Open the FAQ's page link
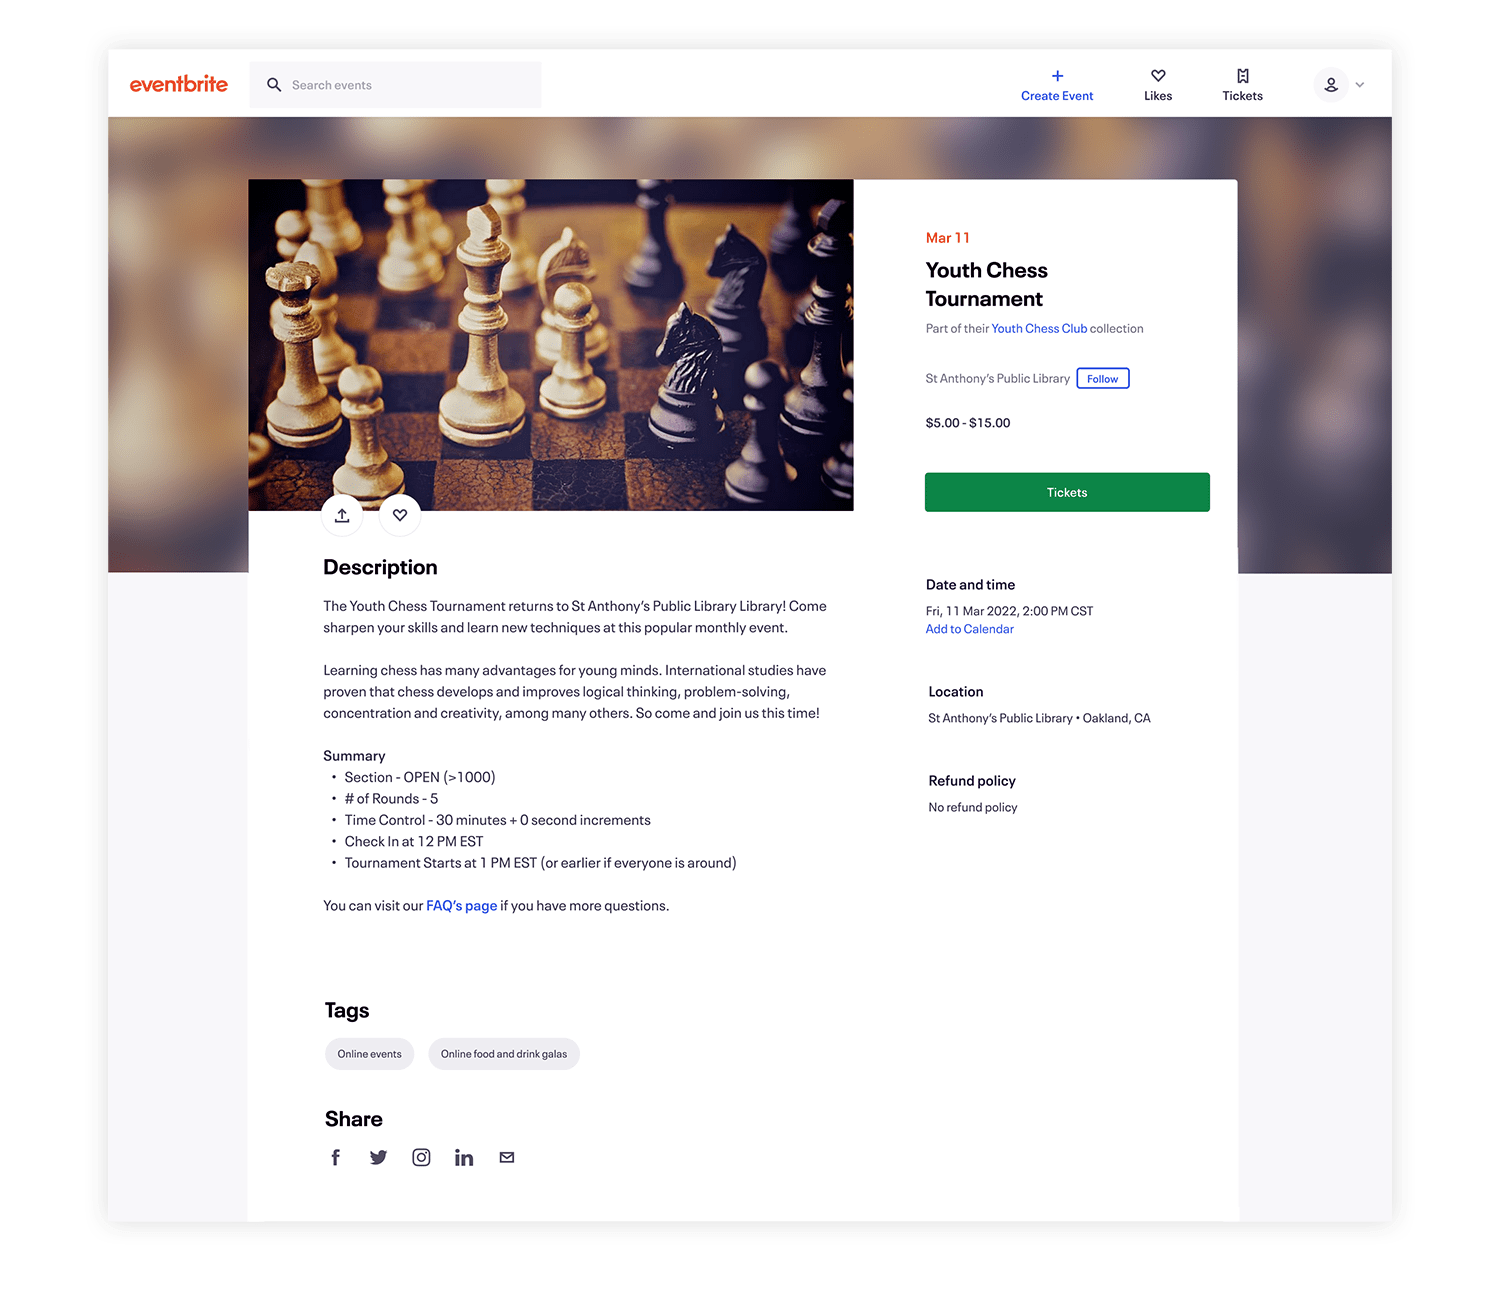The height and width of the screenshot is (1301, 1500). 461,905
